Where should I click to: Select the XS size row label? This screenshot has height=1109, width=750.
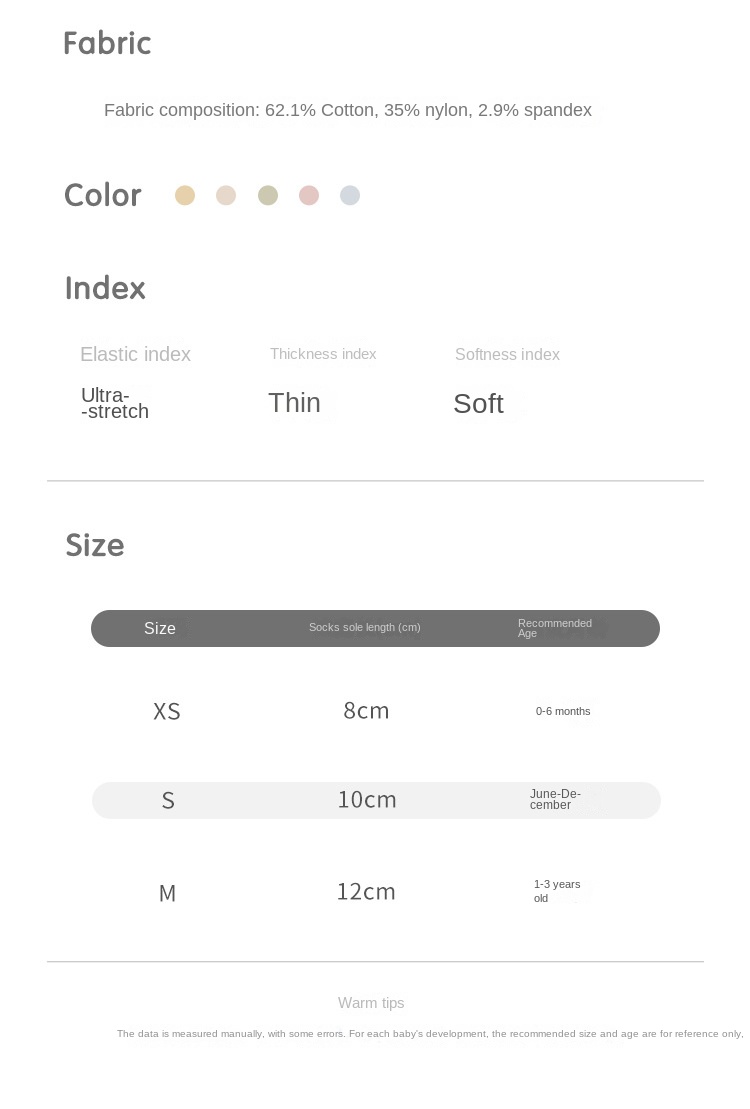(167, 711)
